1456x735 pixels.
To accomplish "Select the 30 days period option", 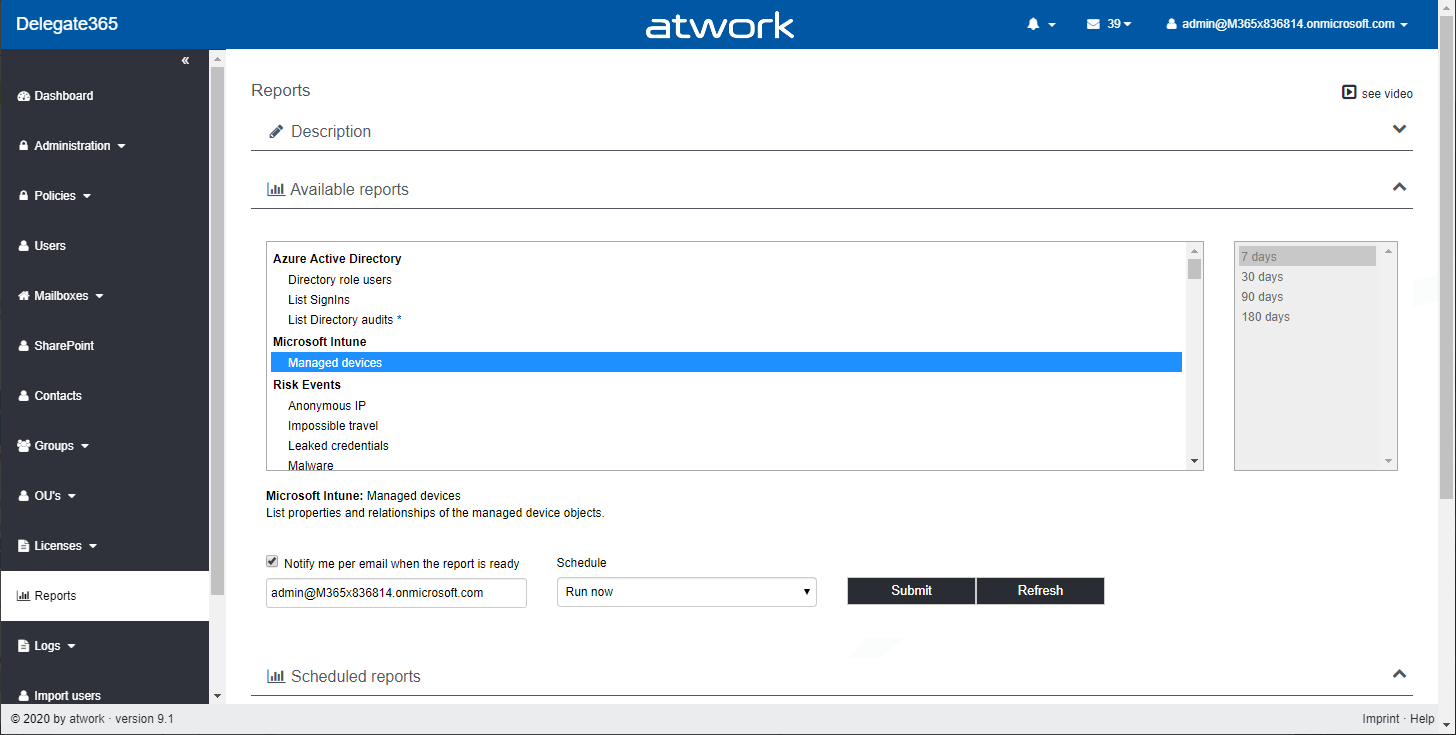I will (1262, 277).
